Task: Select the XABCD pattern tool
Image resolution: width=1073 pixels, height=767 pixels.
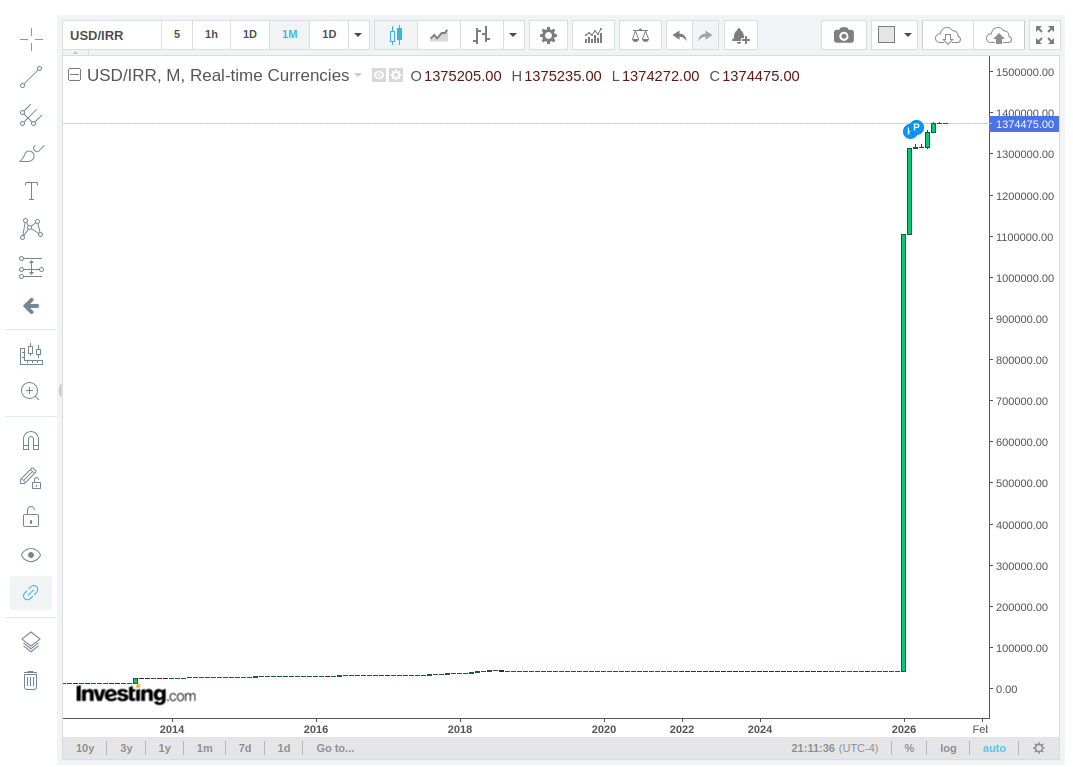Action: [31, 229]
